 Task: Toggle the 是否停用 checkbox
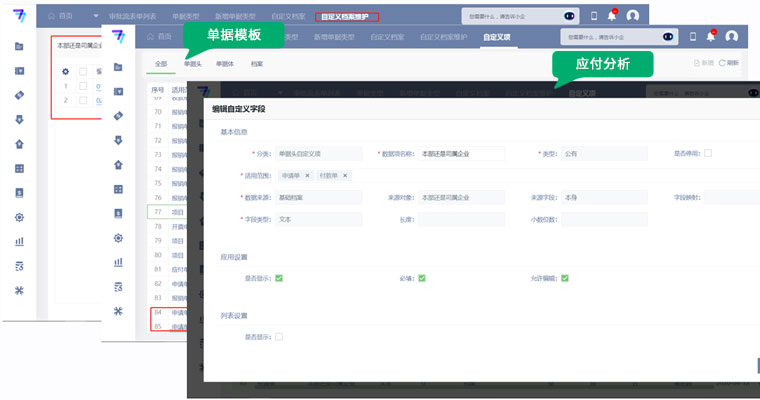(x=708, y=153)
